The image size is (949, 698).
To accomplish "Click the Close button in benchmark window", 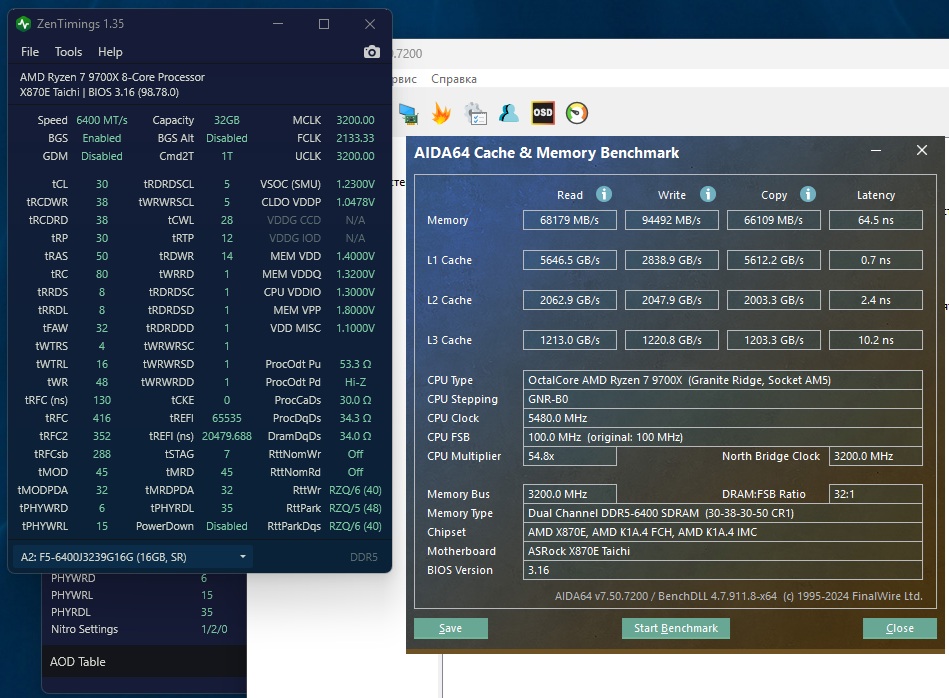I will pos(899,628).
